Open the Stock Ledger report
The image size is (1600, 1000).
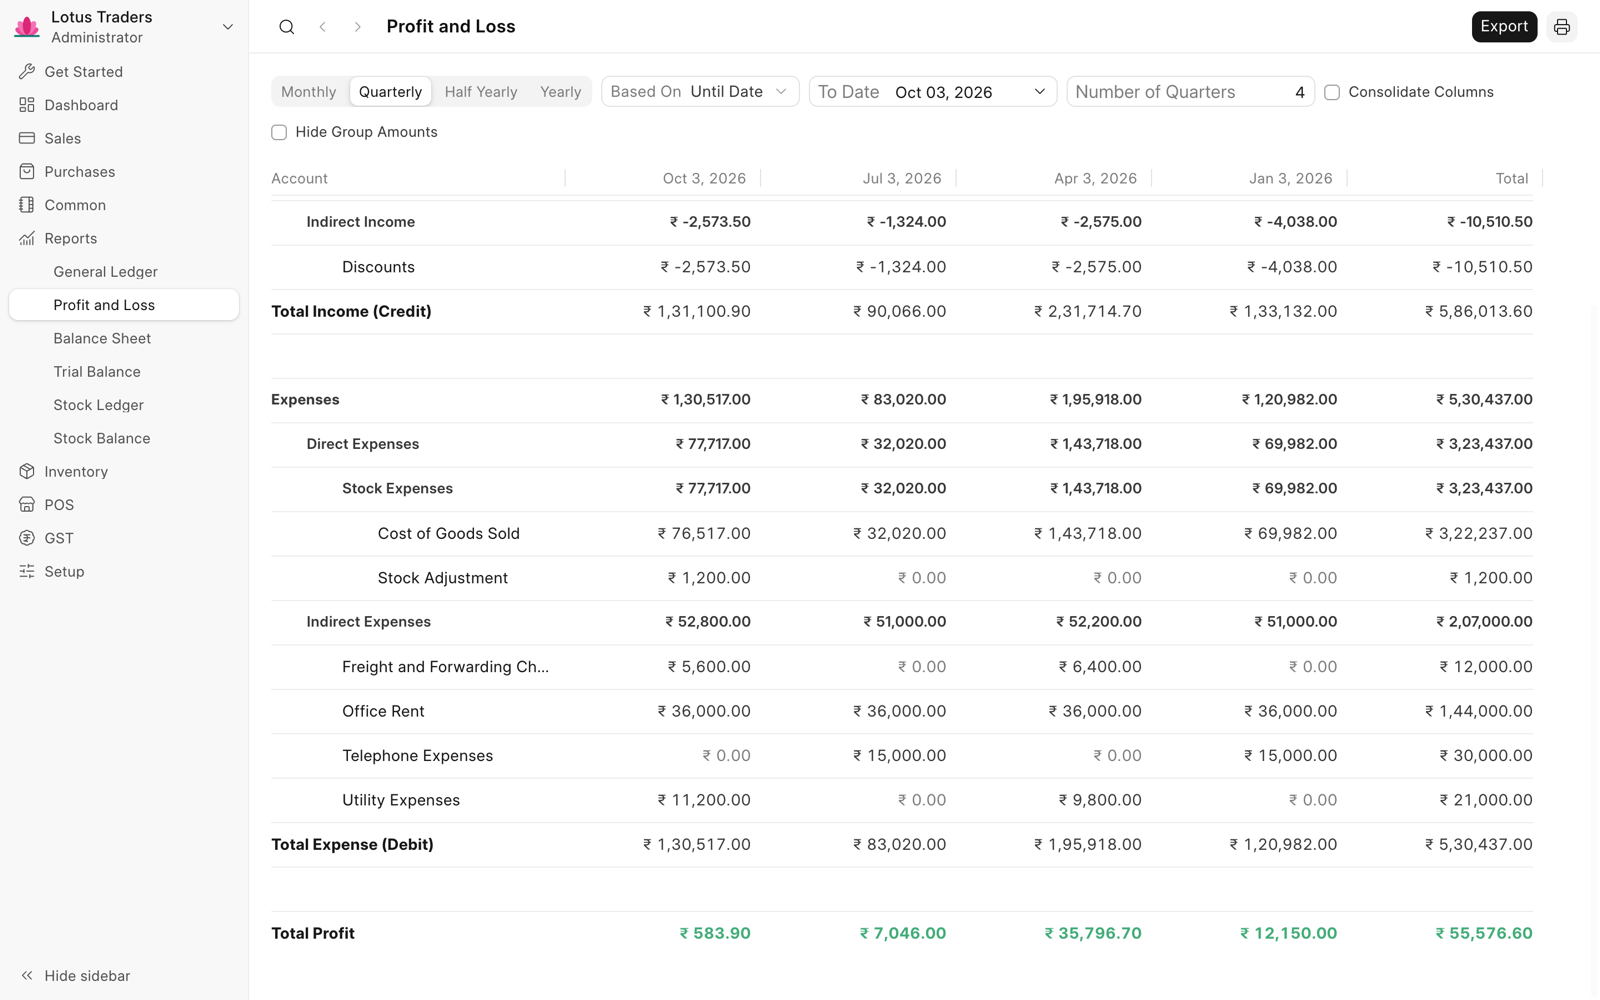tap(124, 405)
